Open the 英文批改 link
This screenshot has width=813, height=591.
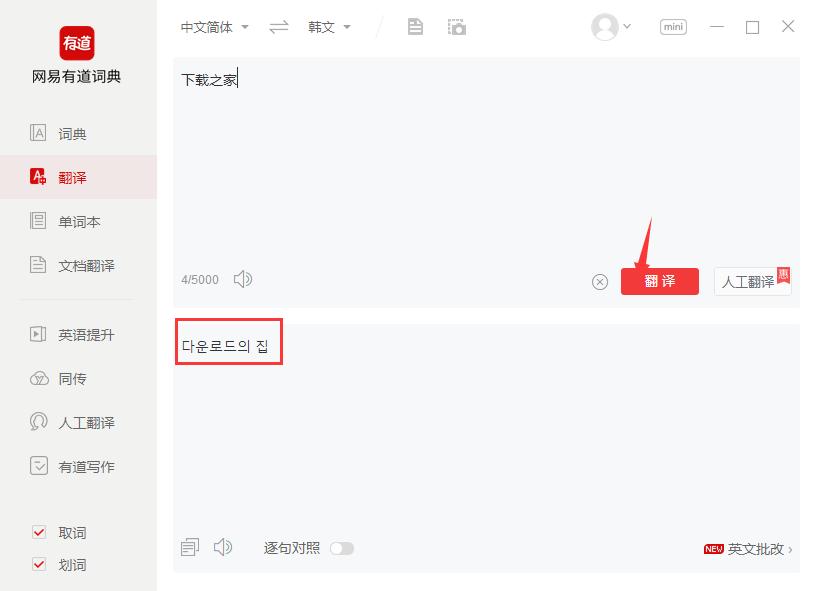coord(749,548)
